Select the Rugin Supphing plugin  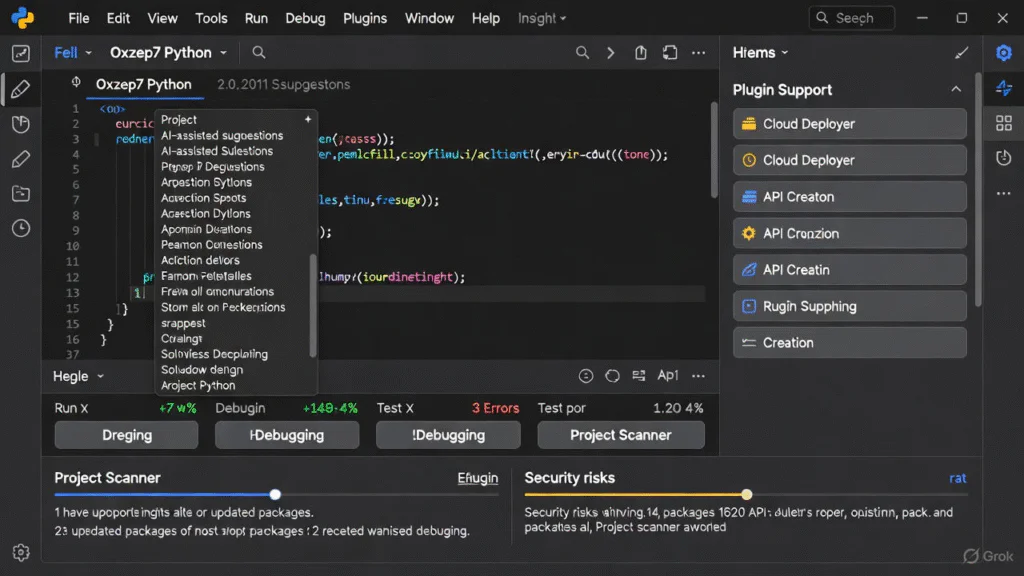tap(849, 306)
